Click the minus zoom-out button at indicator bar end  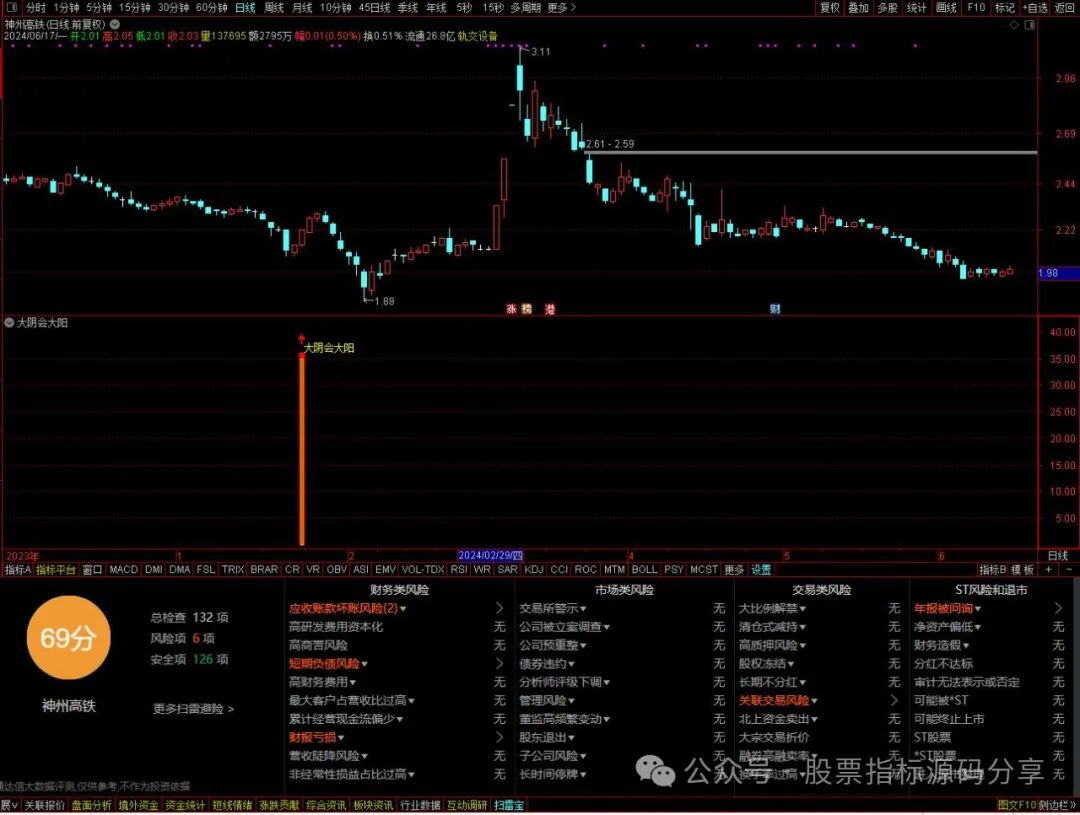pyautogui.click(x=1069, y=570)
